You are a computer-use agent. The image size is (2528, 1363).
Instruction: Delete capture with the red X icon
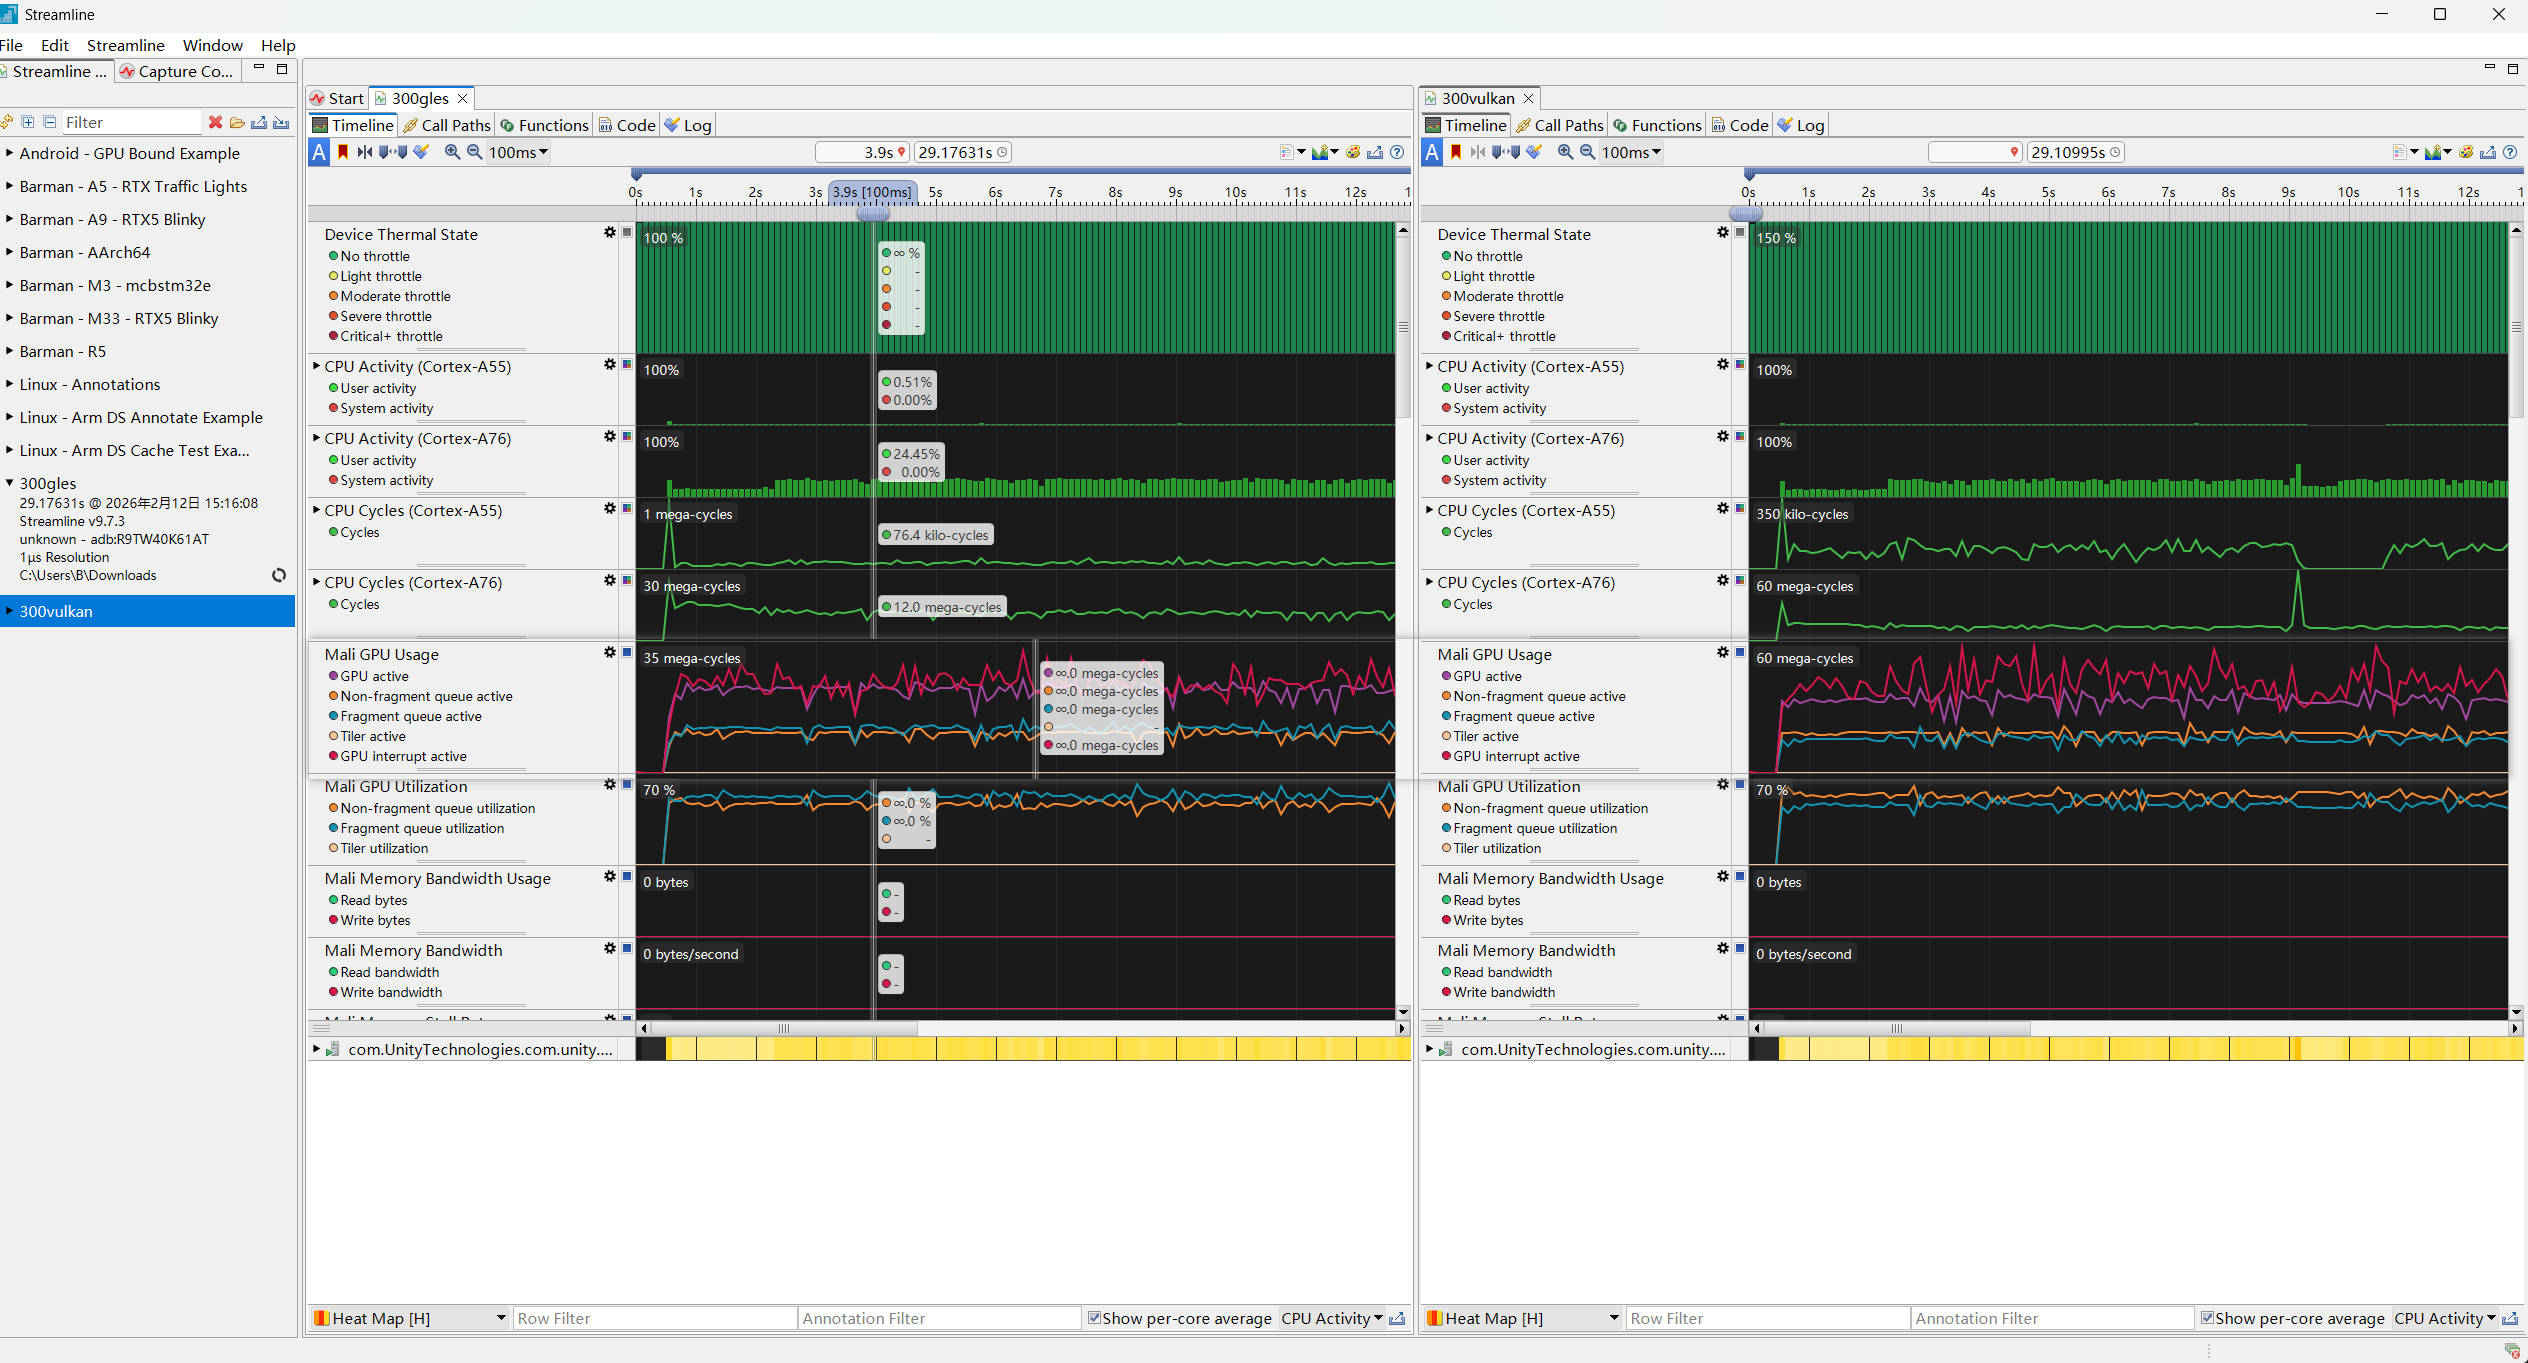click(215, 122)
